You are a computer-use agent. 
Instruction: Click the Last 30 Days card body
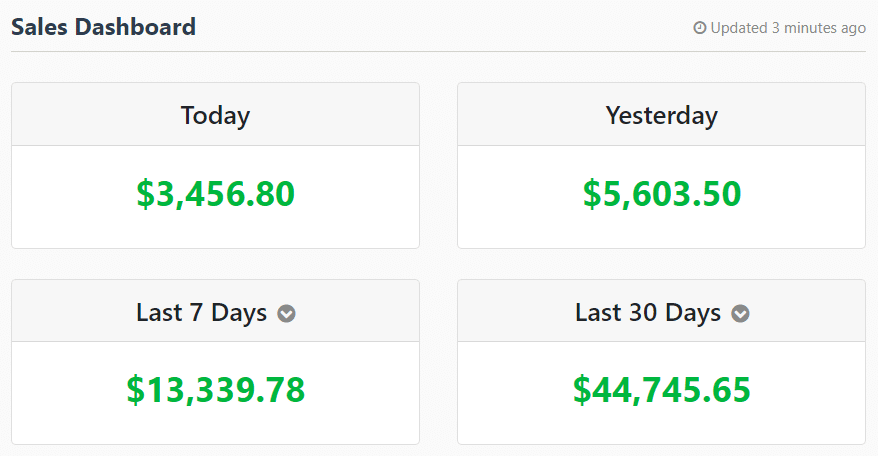click(x=661, y=393)
